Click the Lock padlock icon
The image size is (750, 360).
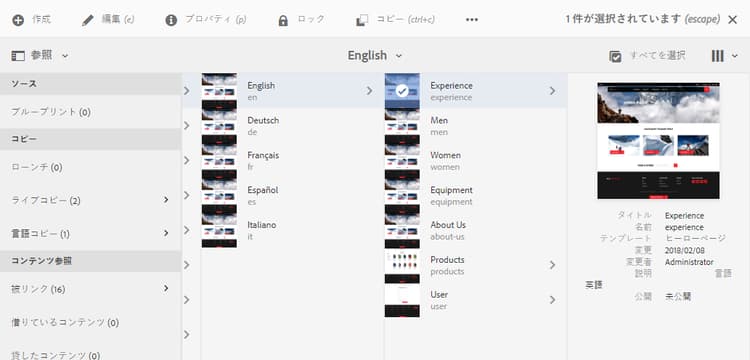[283, 21]
